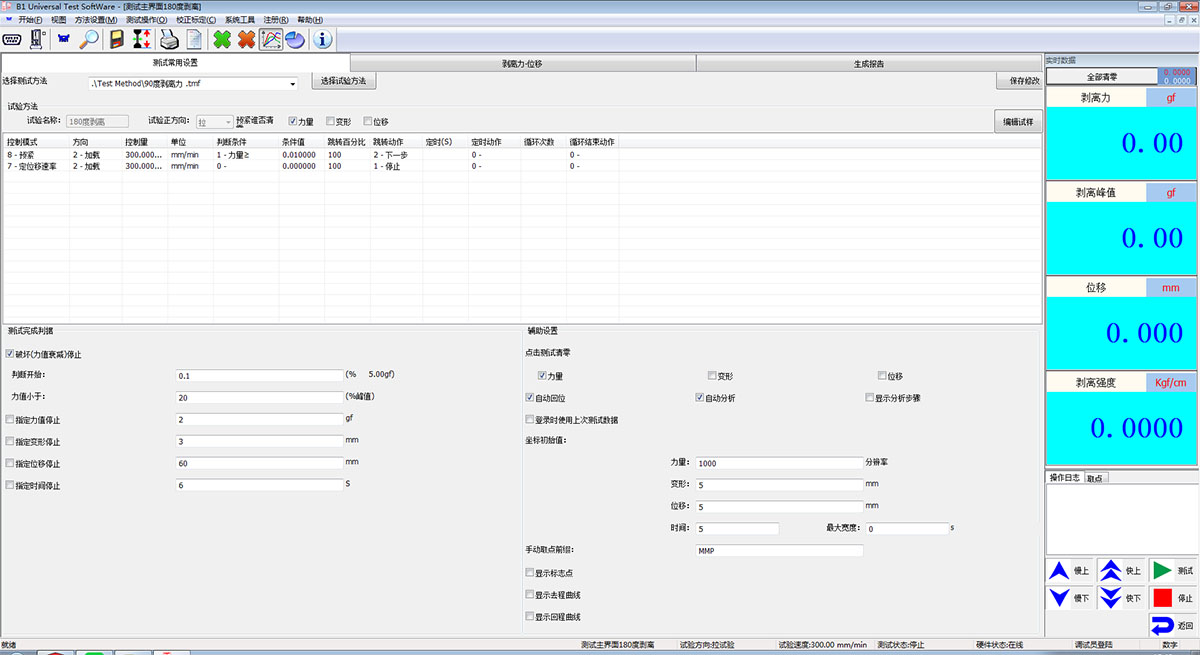Click the 保存修改 button
1200x655 pixels.
tap(1019, 81)
